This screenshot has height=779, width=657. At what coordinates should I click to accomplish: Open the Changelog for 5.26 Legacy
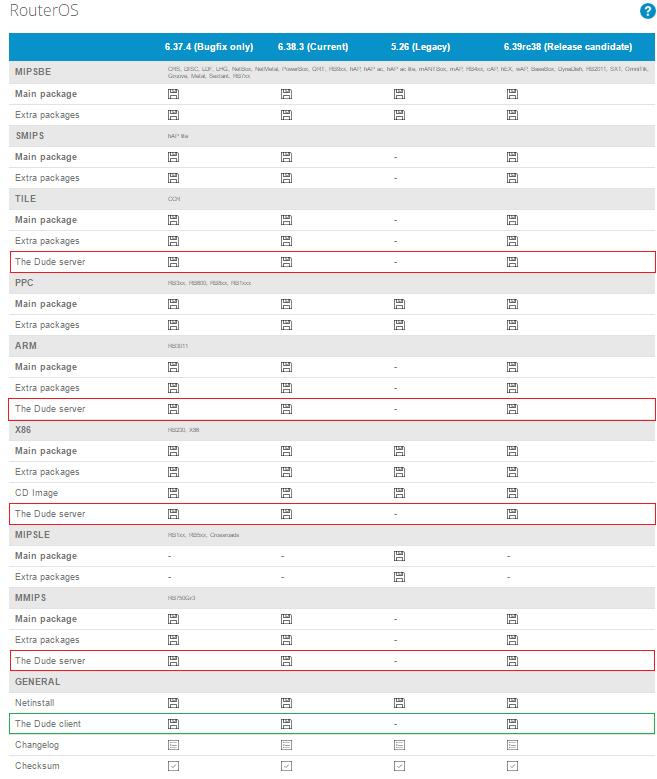[399, 745]
